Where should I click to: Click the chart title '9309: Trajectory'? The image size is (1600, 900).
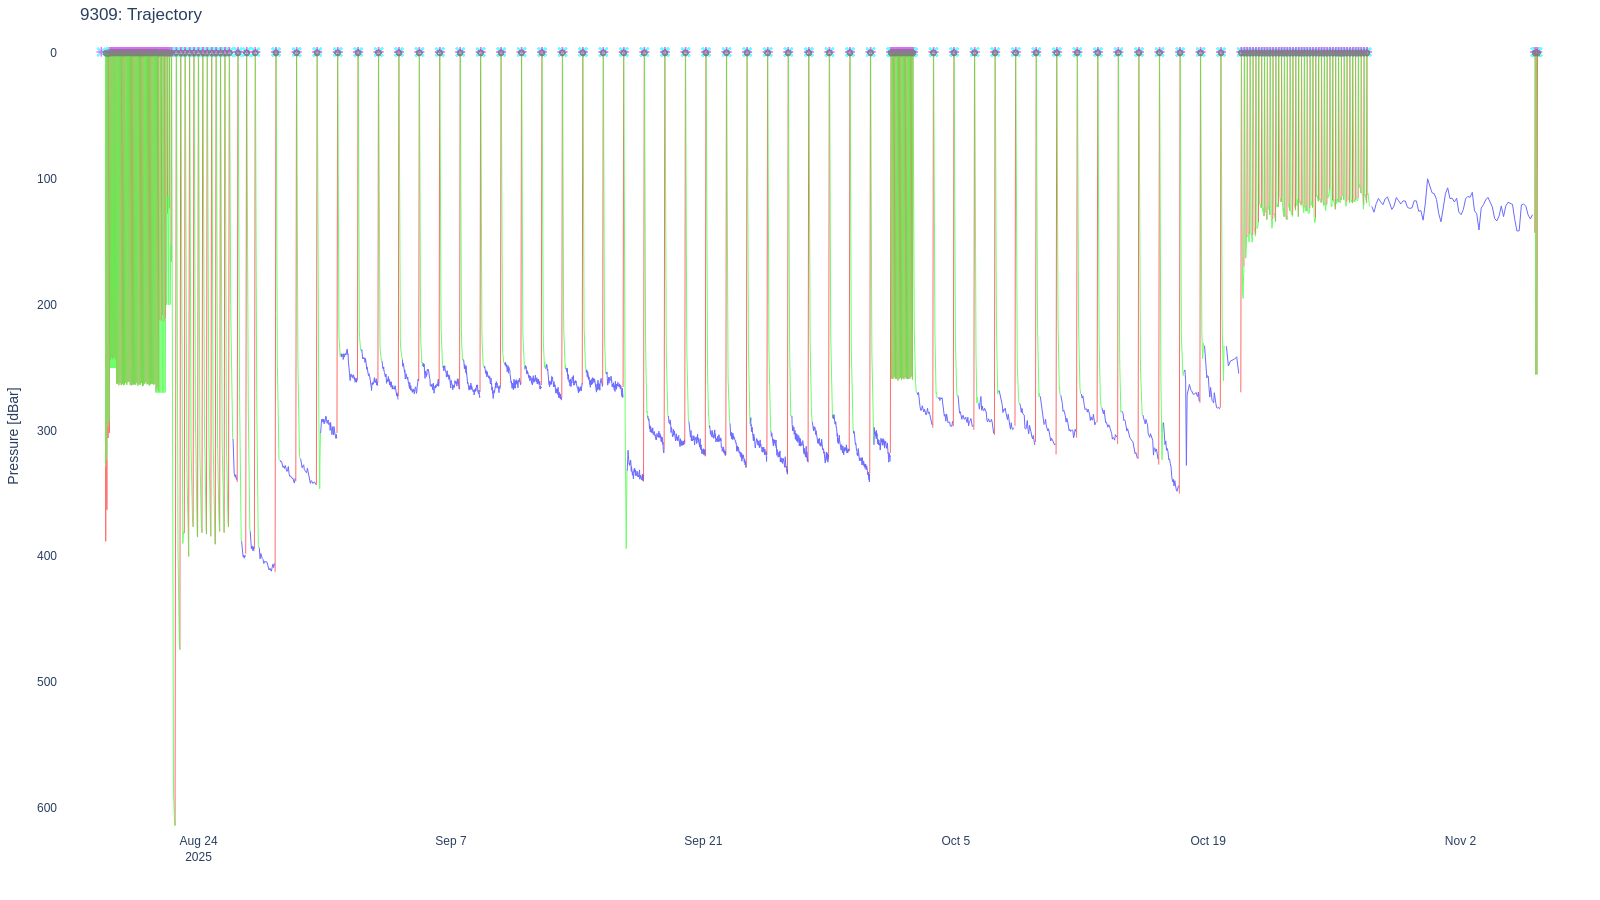tap(141, 15)
